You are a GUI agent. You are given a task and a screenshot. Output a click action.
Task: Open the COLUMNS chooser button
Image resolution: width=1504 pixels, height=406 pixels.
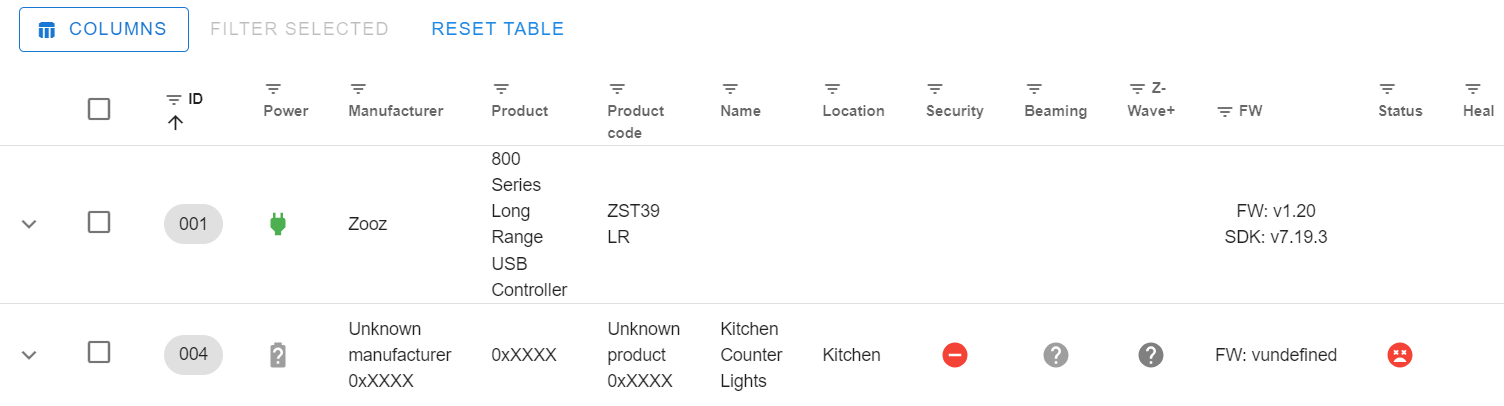[104, 29]
